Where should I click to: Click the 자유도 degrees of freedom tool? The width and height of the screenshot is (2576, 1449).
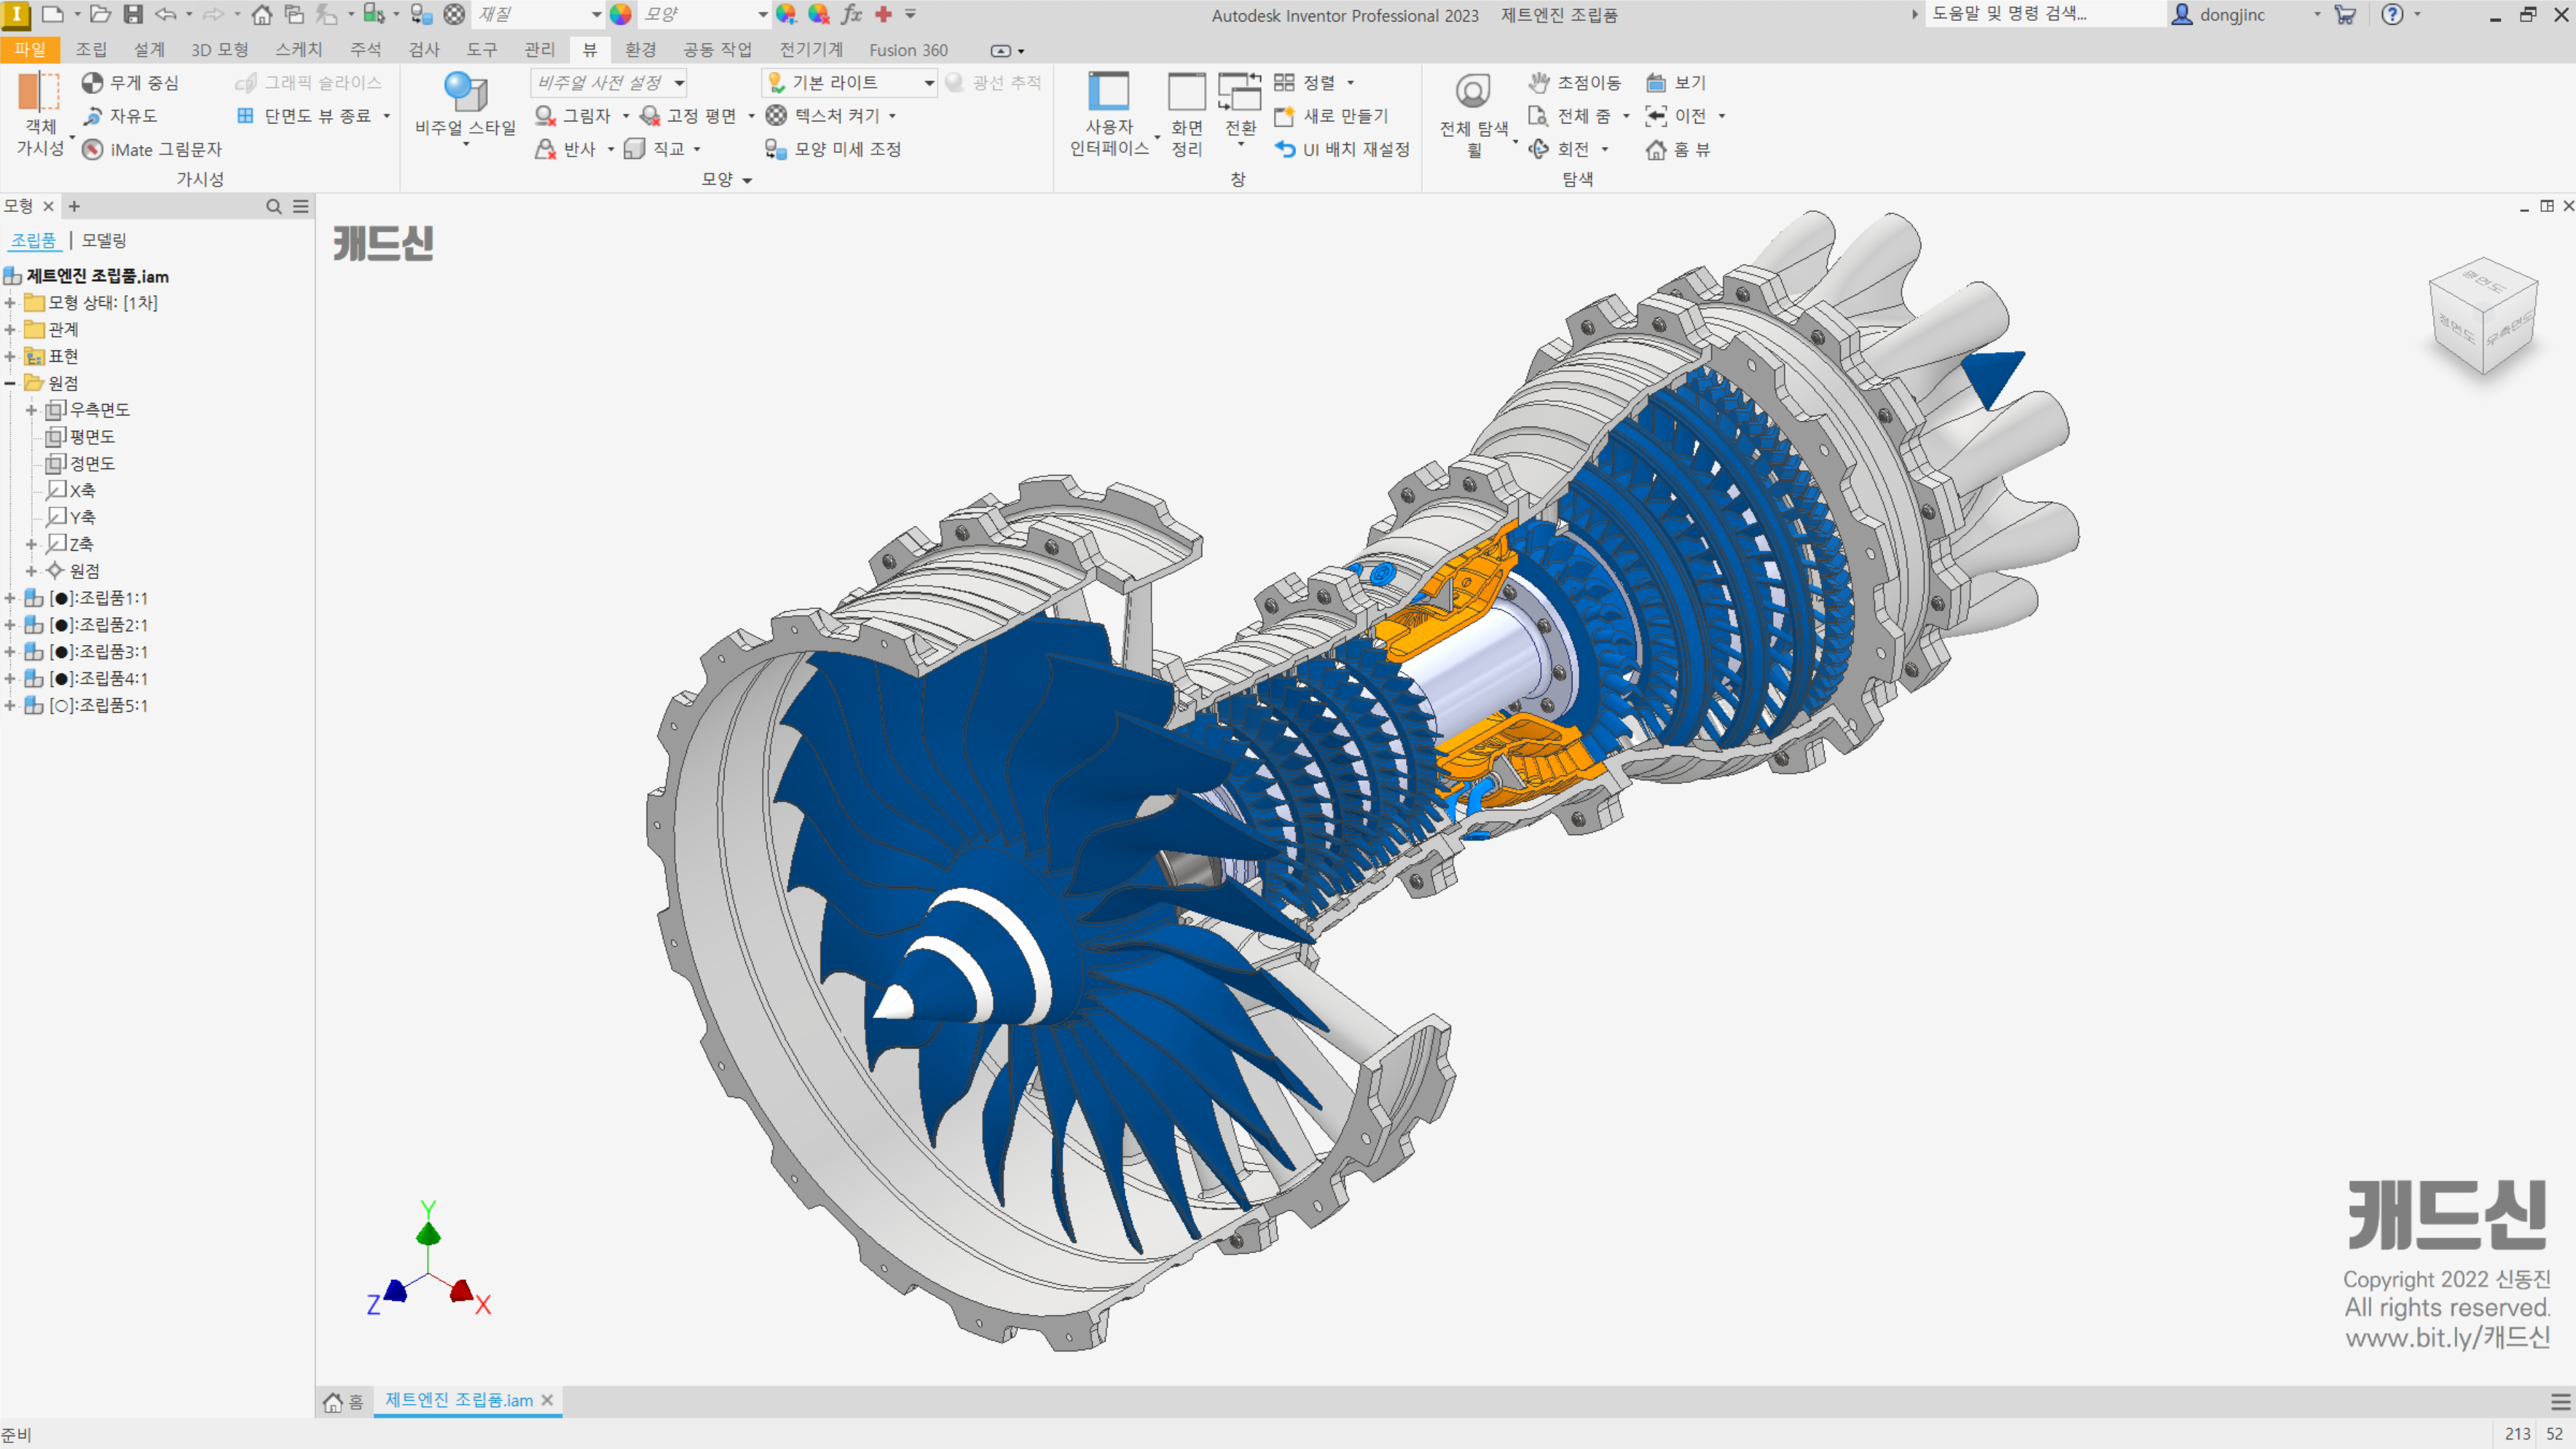120,116
